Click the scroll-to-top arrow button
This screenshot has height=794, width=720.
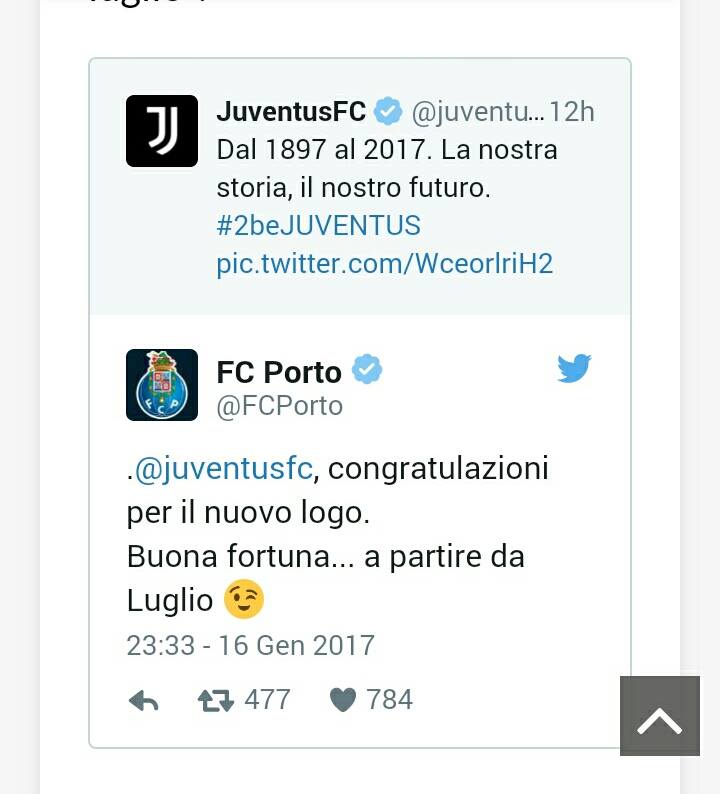(x=660, y=716)
